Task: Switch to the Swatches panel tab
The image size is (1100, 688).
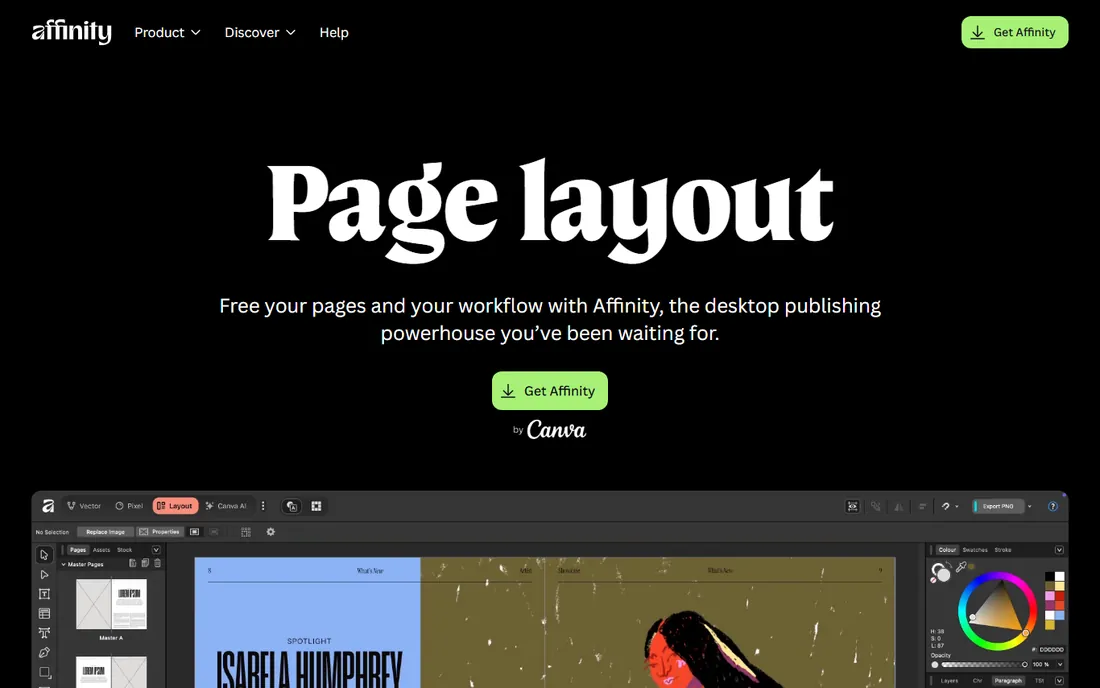Action: [x=975, y=550]
